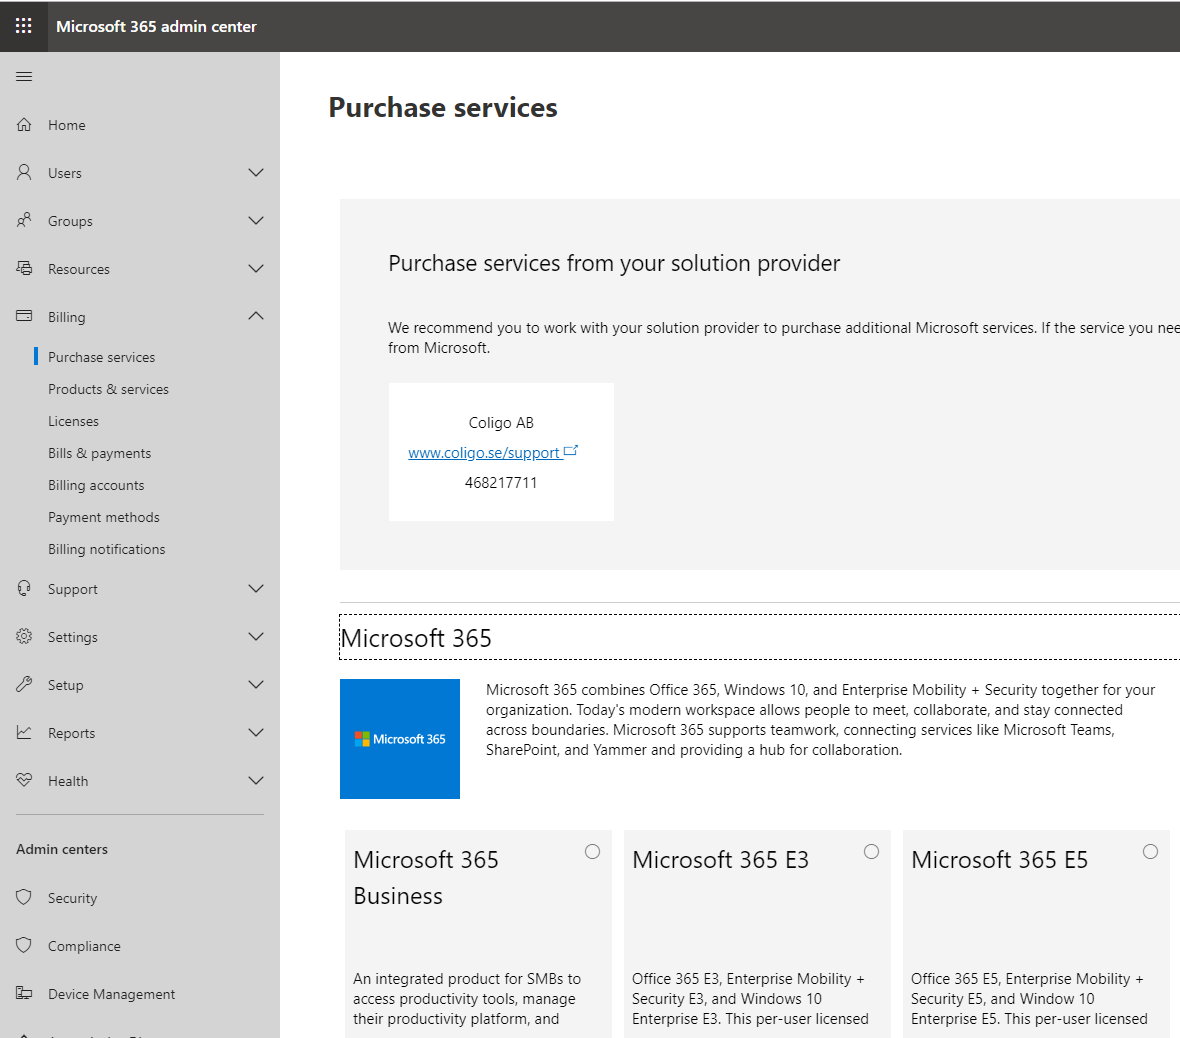Screen dimensions: 1180x1038
Task: Open Reports via its chart icon
Action: point(23,732)
